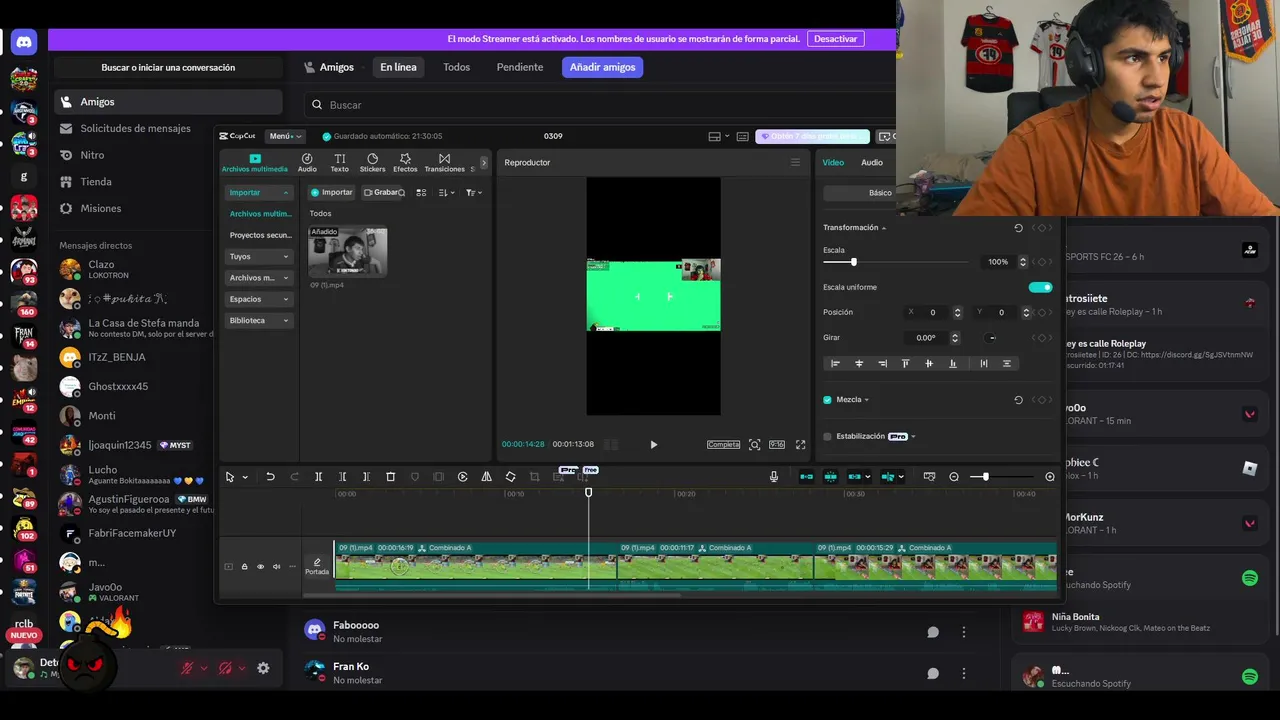Viewport: 1280px width, 720px height.
Task: Open the Transiciones panel in CapCut
Action: (444, 163)
